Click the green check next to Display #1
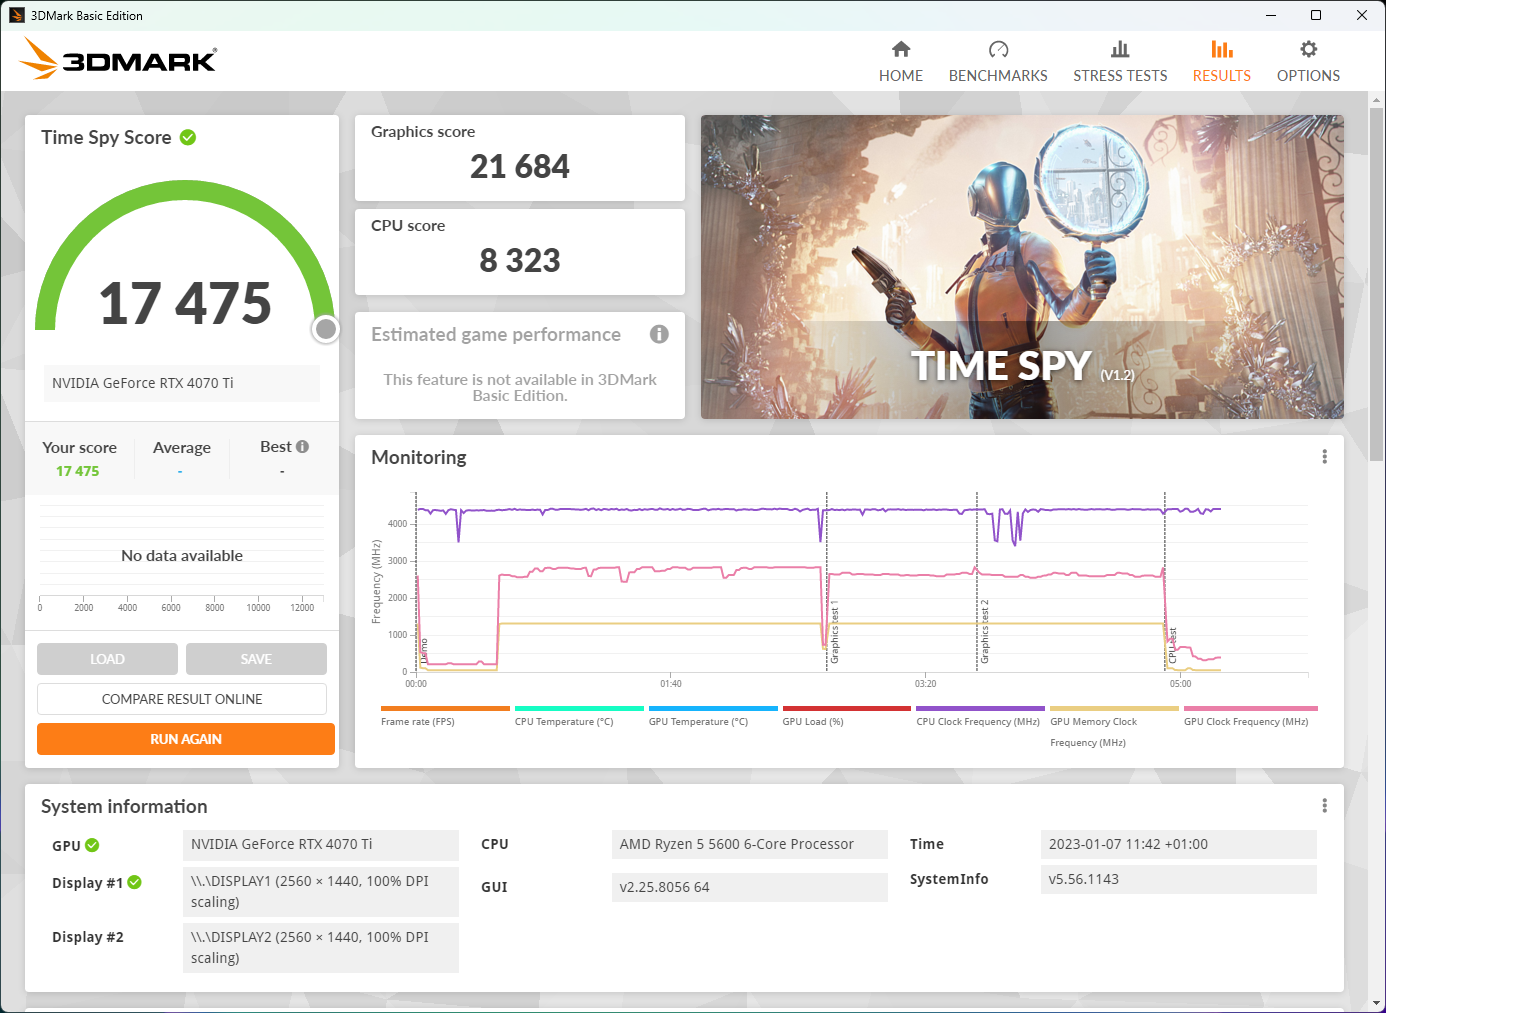This screenshot has width=1536, height=1013. coord(134,882)
